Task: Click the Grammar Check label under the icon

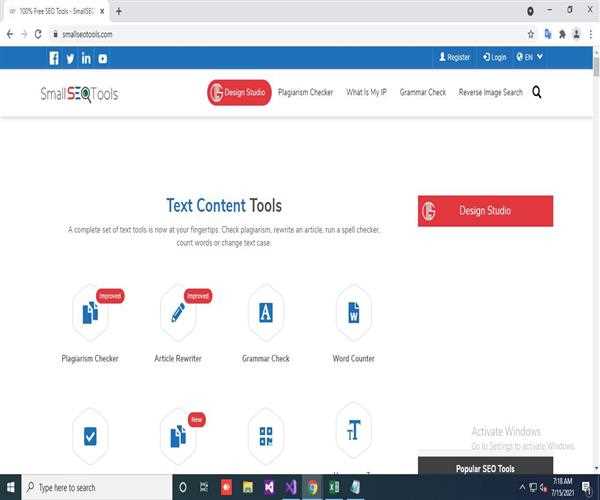Action: (x=266, y=358)
